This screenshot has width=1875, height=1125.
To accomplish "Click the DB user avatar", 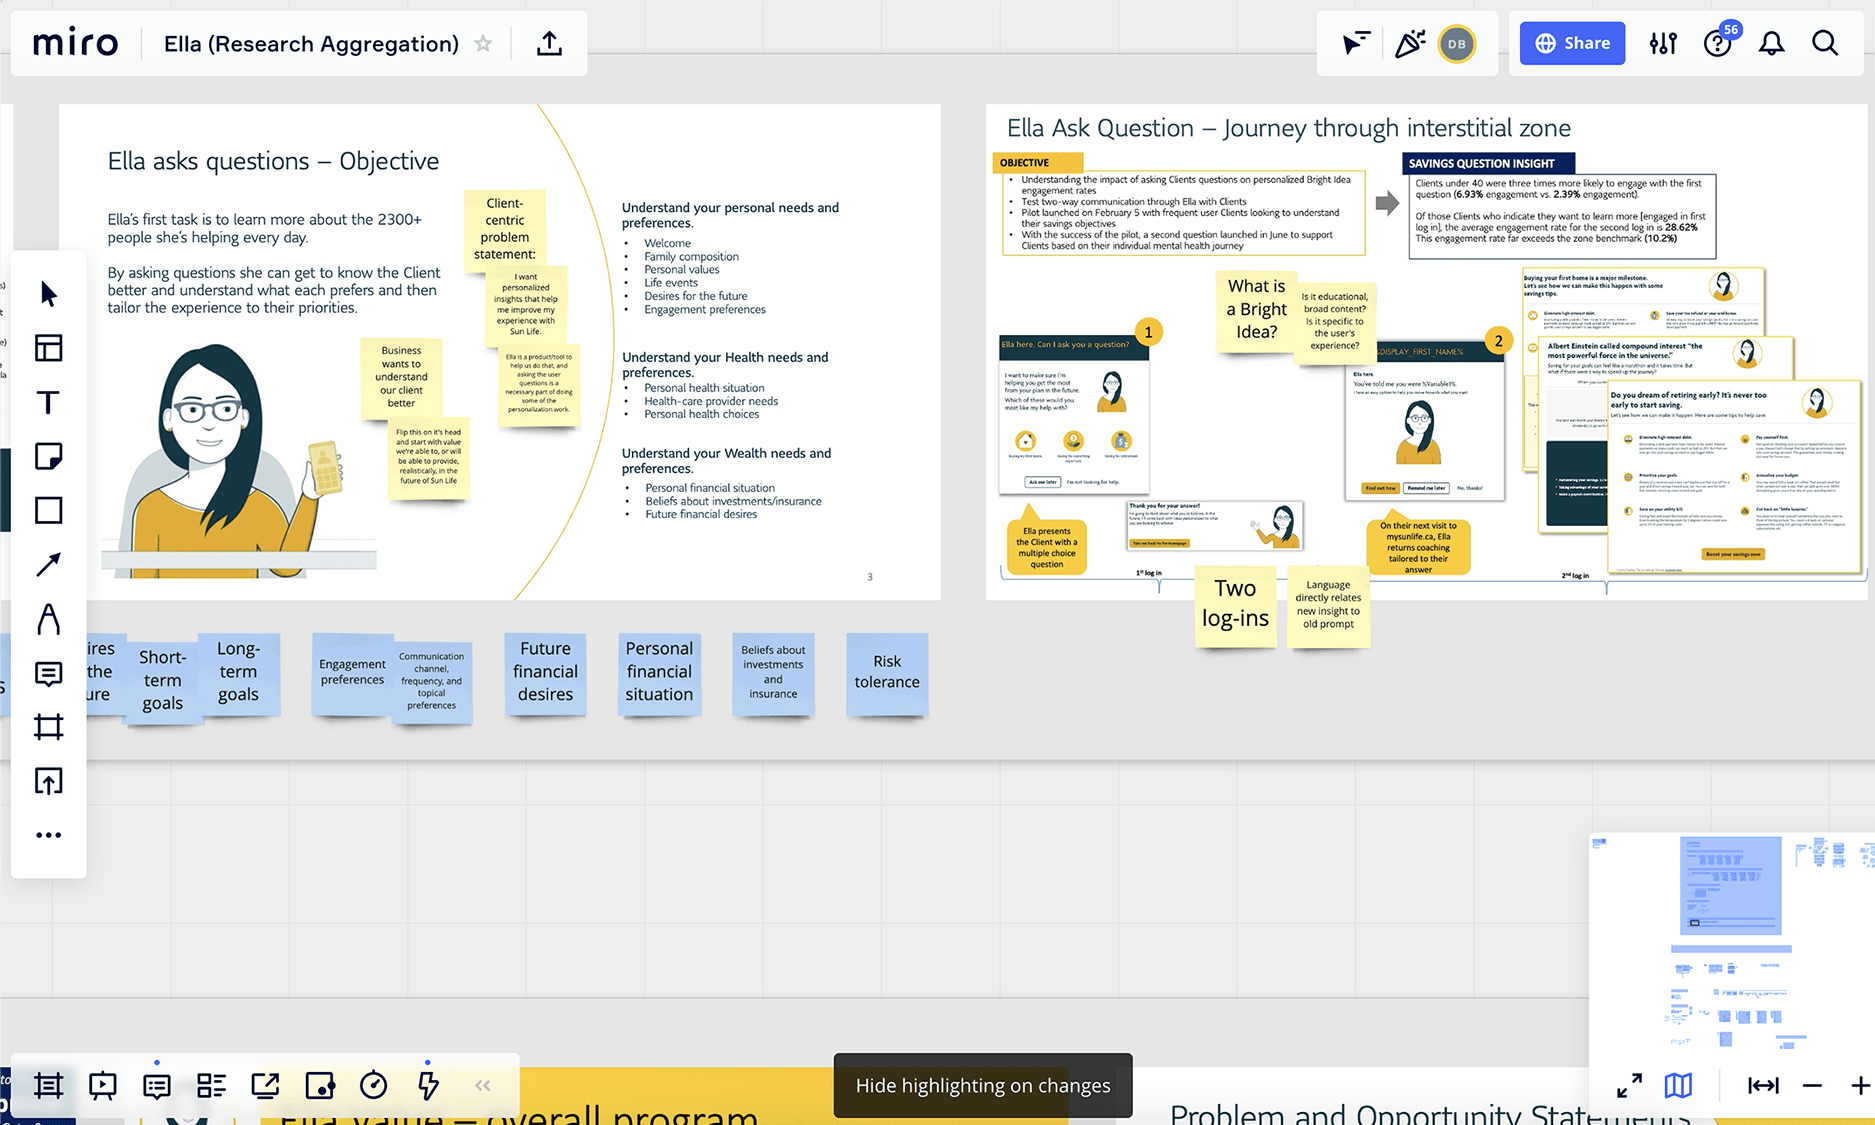I will coord(1457,43).
